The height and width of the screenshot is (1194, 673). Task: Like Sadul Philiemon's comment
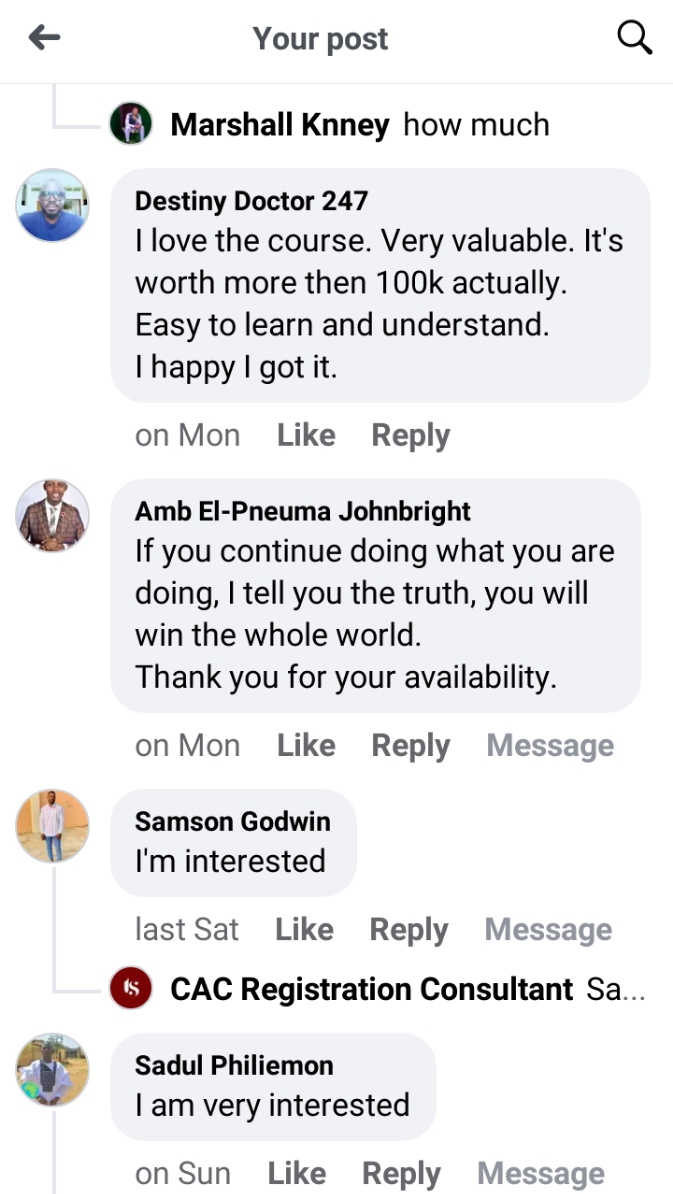click(x=298, y=1174)
